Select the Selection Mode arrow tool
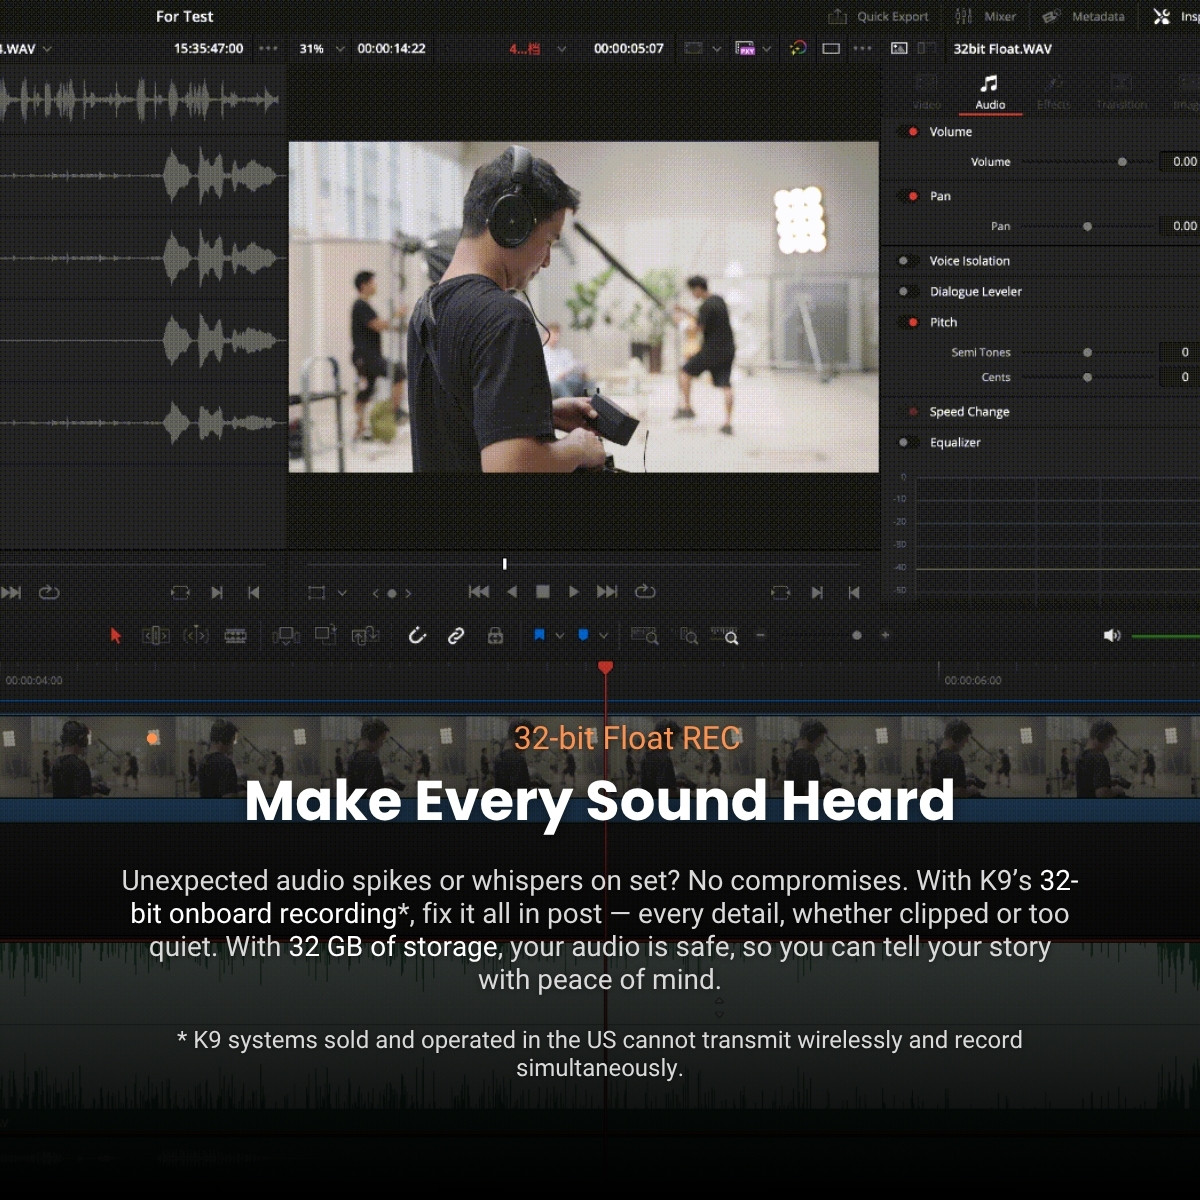Screen dimensions: 1200x1200 coord(115,636)
